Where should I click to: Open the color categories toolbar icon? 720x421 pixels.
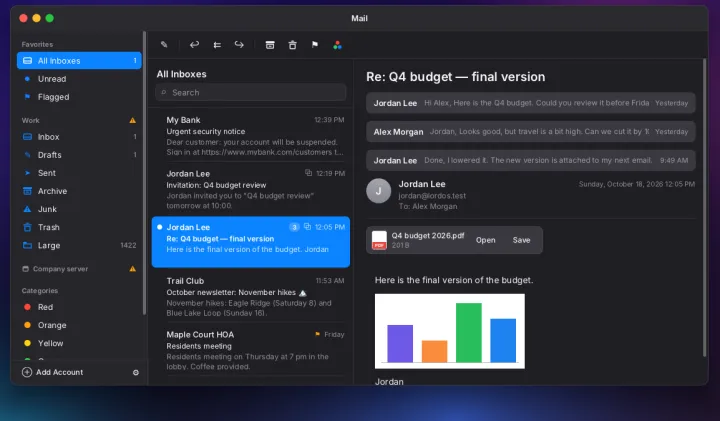[338, 45]
